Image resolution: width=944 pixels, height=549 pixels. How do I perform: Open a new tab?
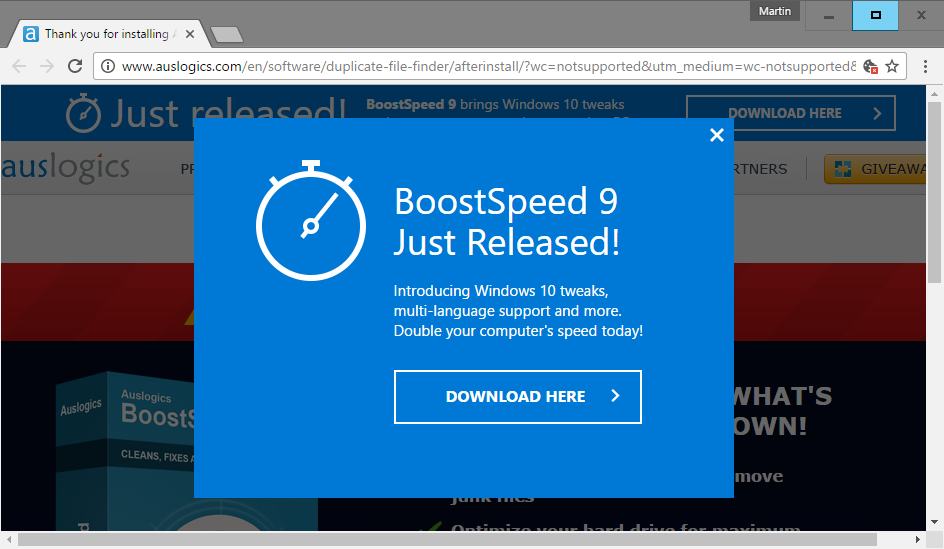(228, 34)
